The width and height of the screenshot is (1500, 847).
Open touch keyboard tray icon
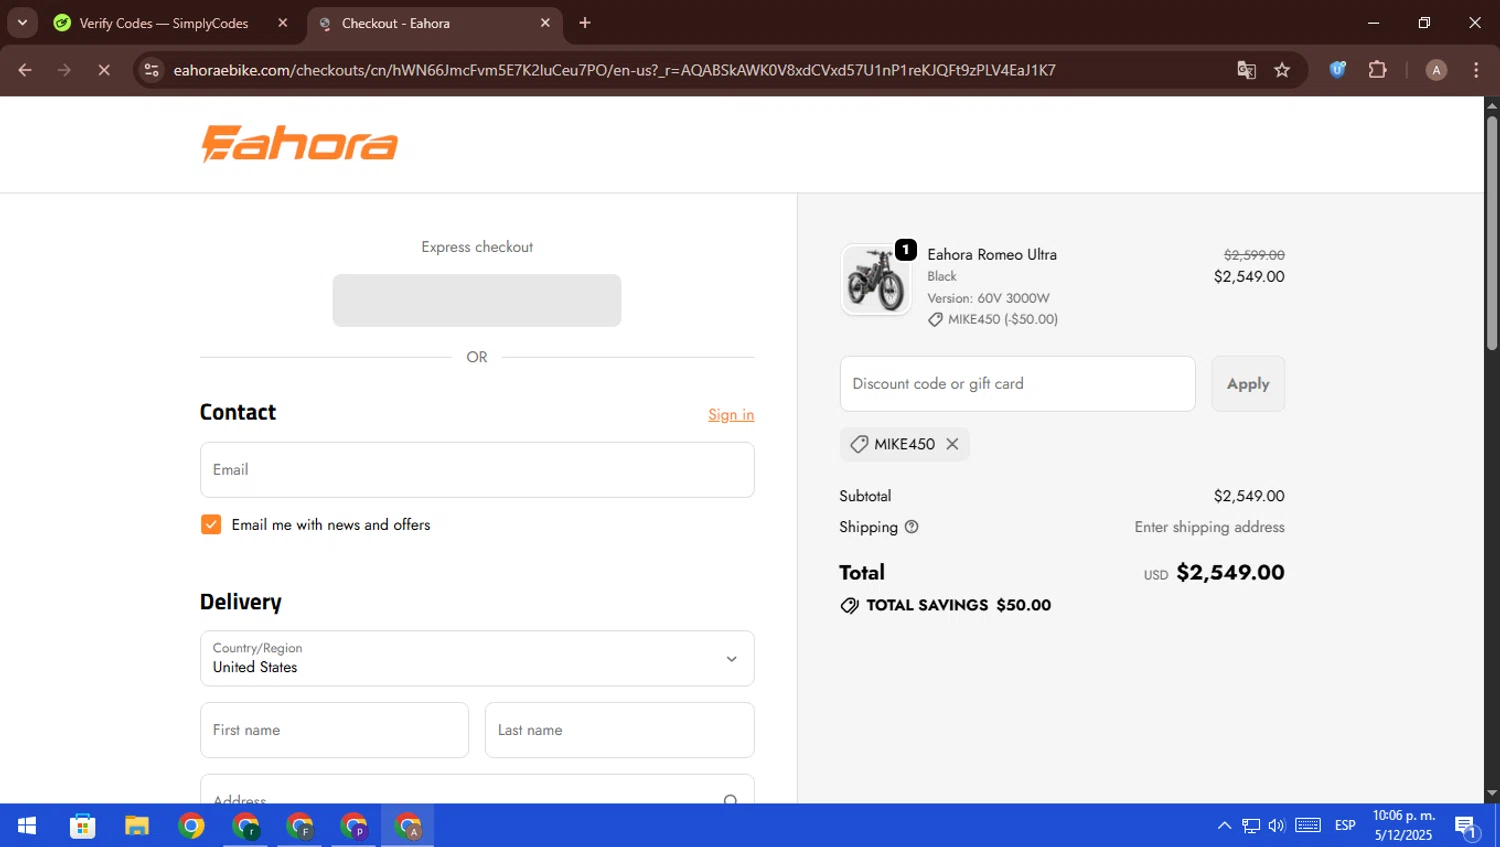click(x=1308, y=826)
